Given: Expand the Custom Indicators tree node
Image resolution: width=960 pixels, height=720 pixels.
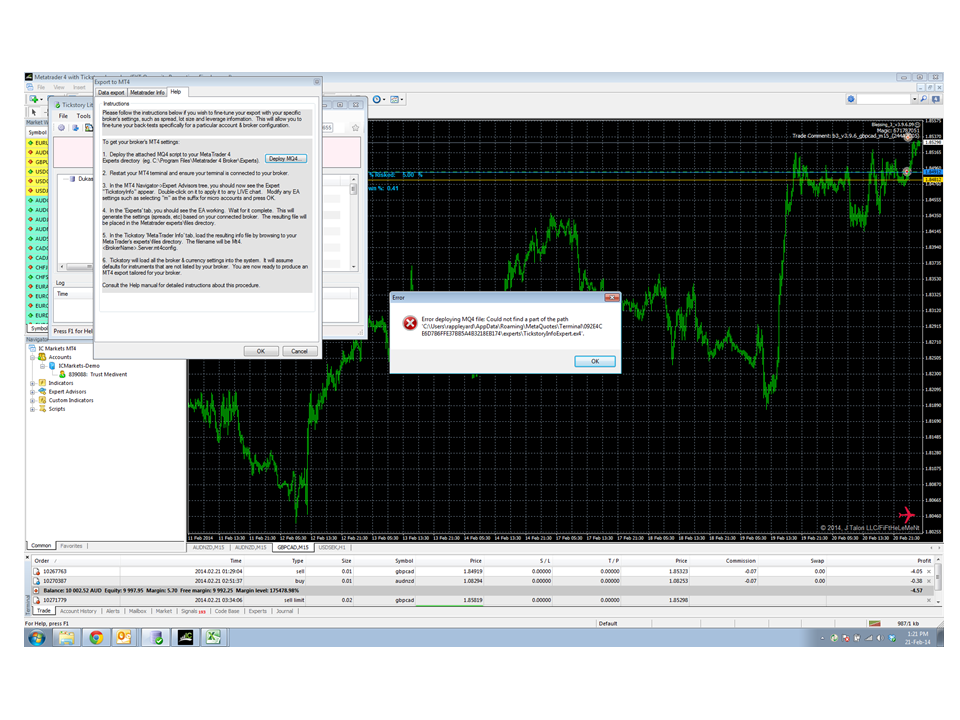Looking at the screenshot, I should coord(32,400).
